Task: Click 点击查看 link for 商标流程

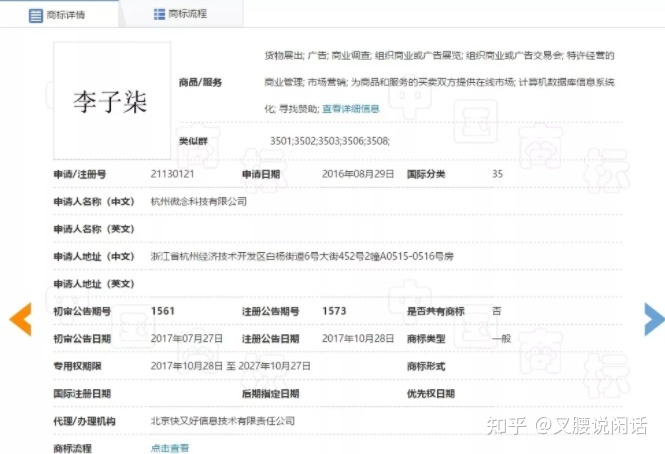Action: [170, 448]
